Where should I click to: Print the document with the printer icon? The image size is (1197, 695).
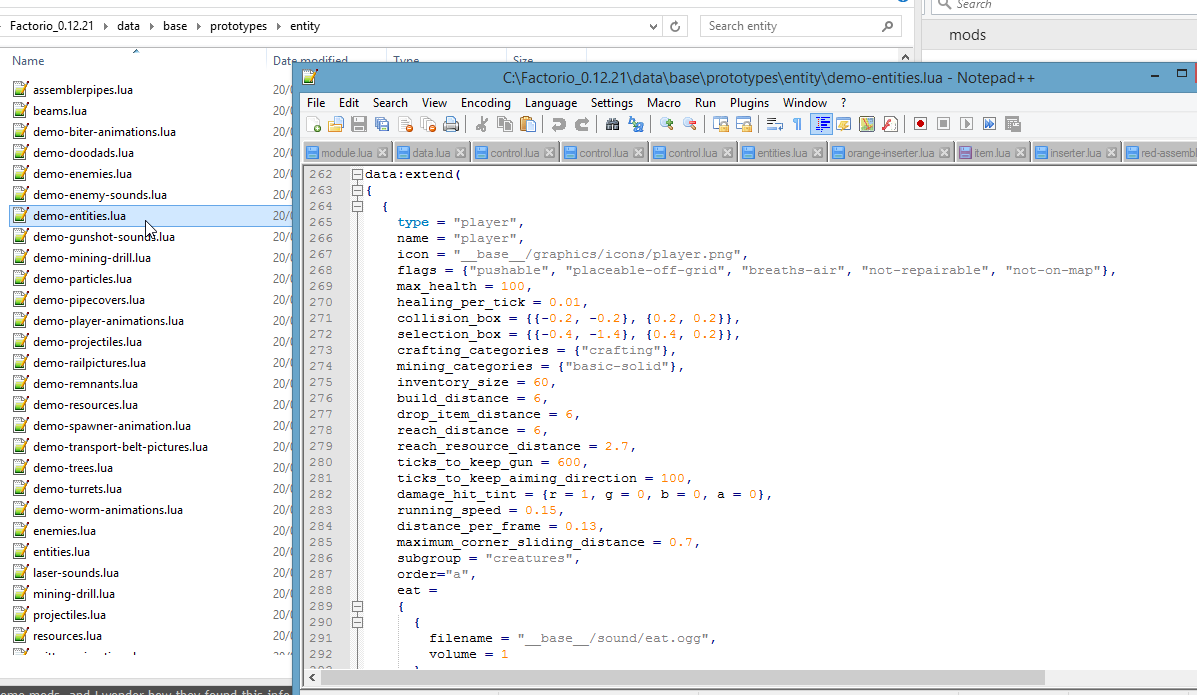point(451,124)
